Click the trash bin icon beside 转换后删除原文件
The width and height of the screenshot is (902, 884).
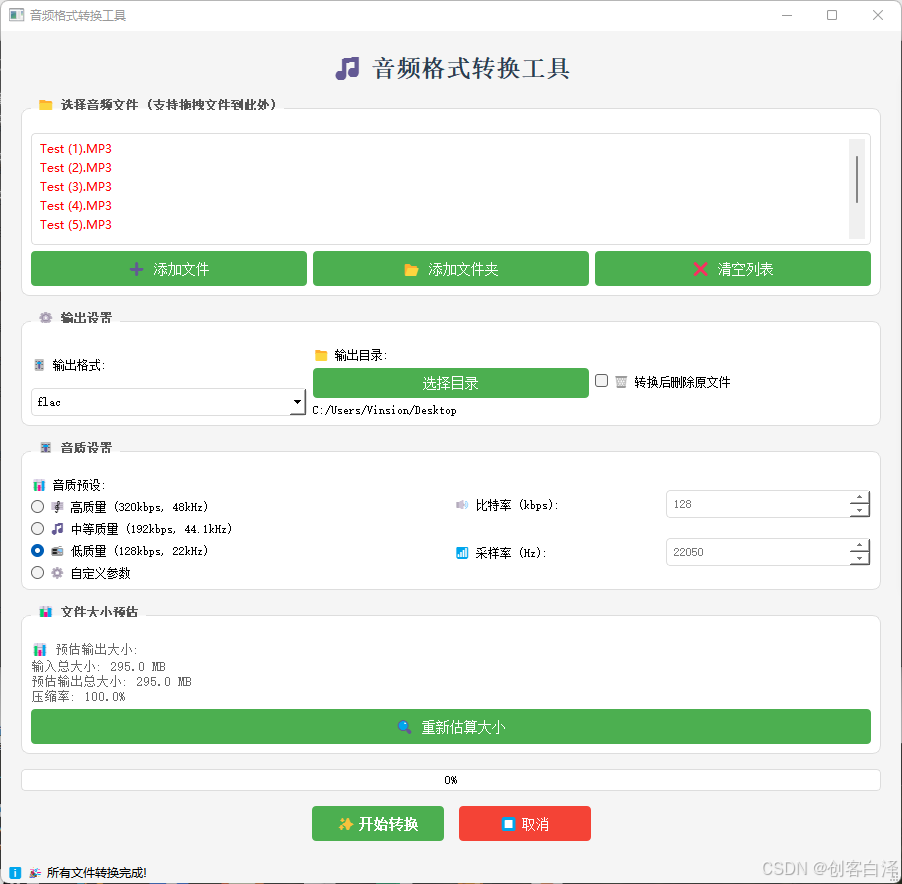[x=621, y=382]
